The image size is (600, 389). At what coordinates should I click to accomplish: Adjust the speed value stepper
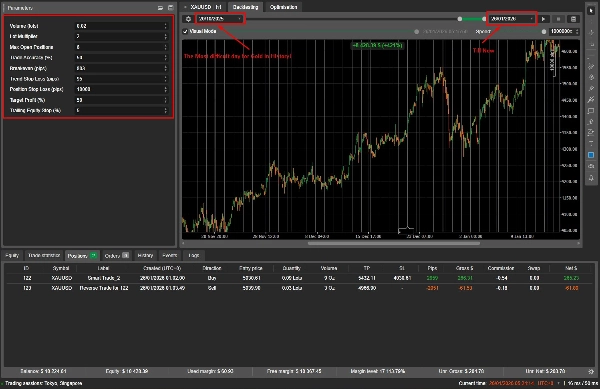pyautogui.click(x=577, y=31)
